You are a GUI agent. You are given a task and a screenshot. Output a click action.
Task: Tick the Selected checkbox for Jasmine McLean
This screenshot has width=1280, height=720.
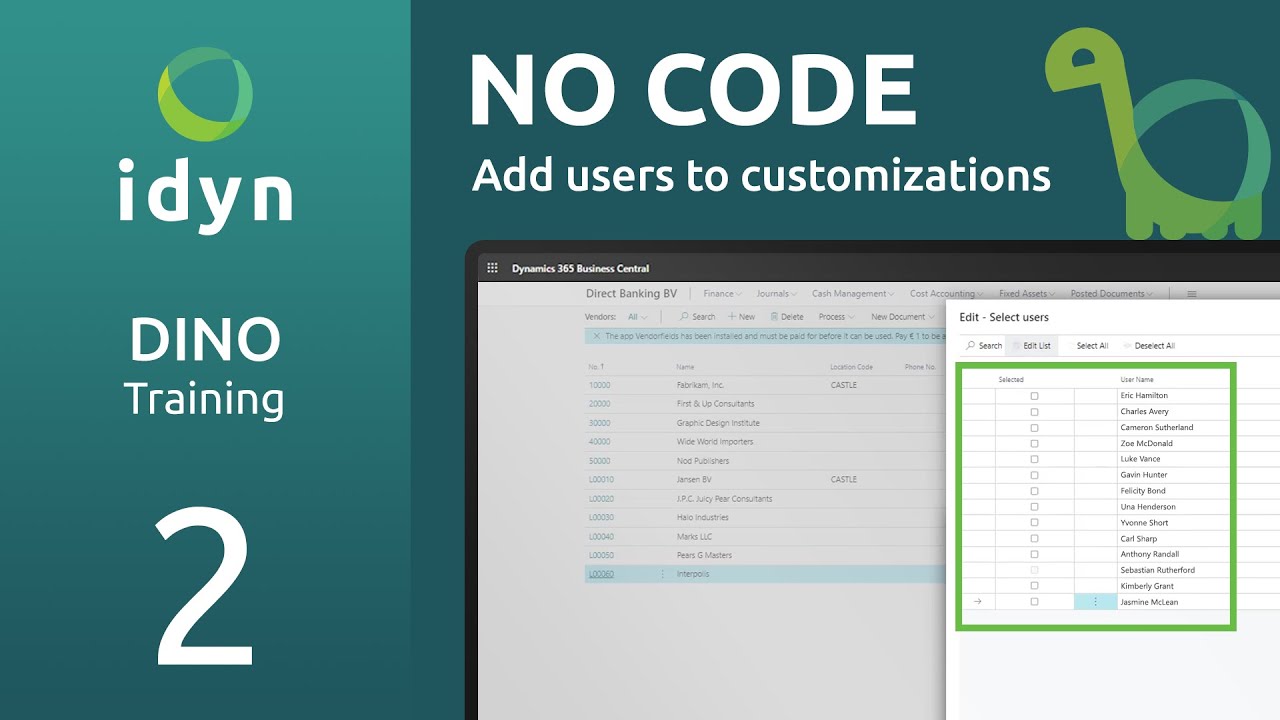coord(1034,602)
